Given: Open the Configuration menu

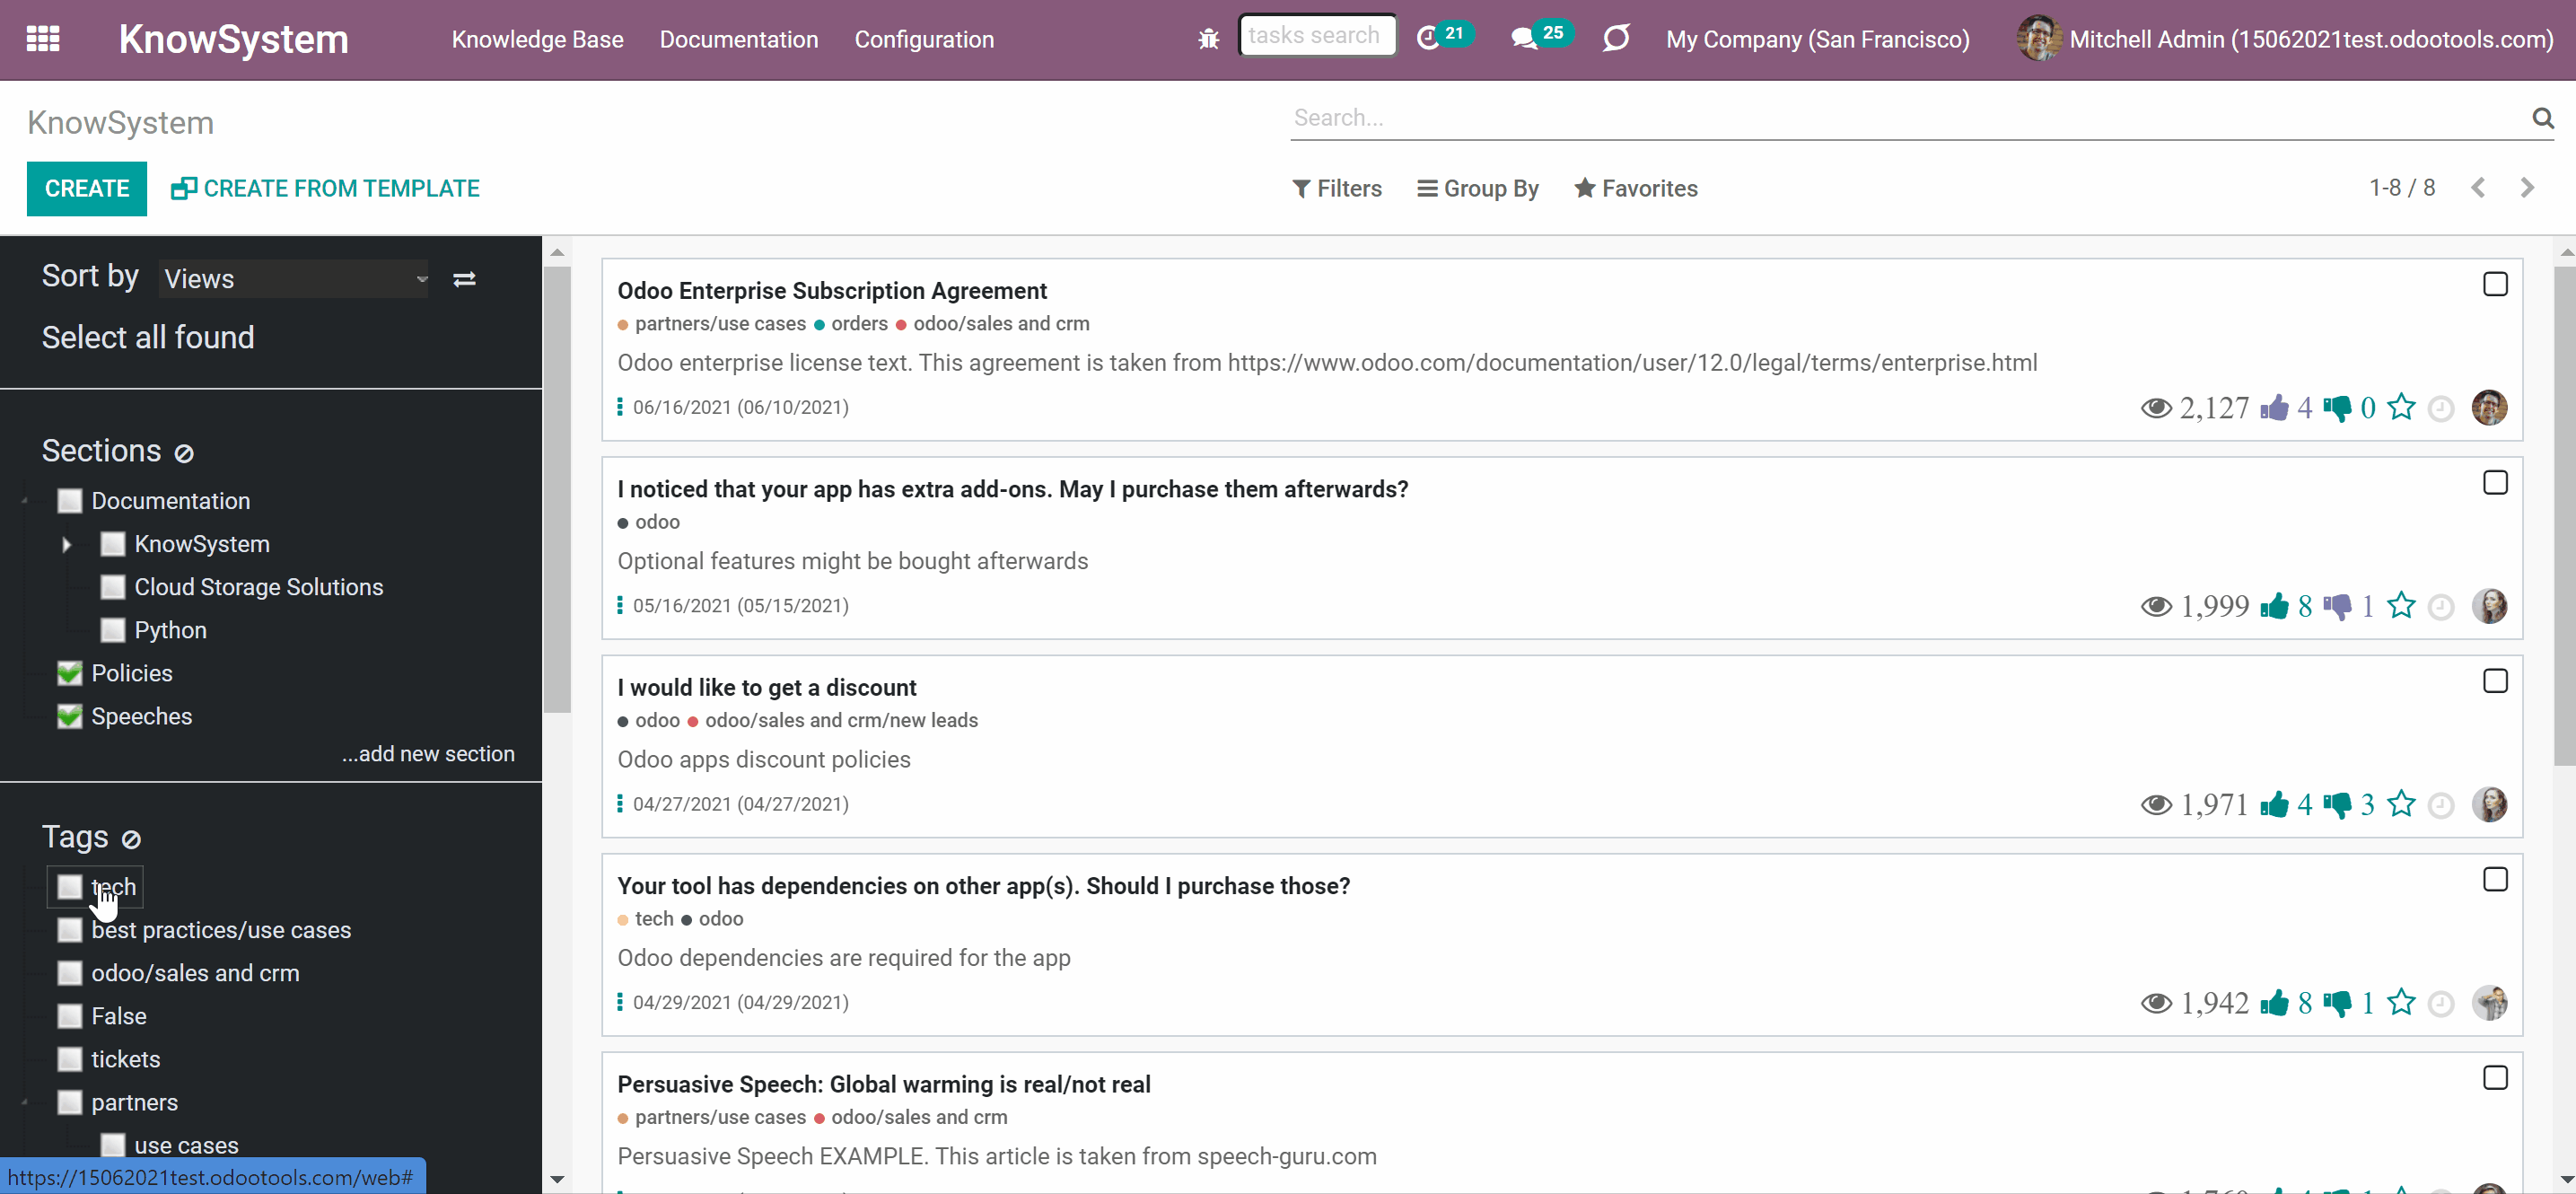Looking at the screenshot, I should coord(924,39).
